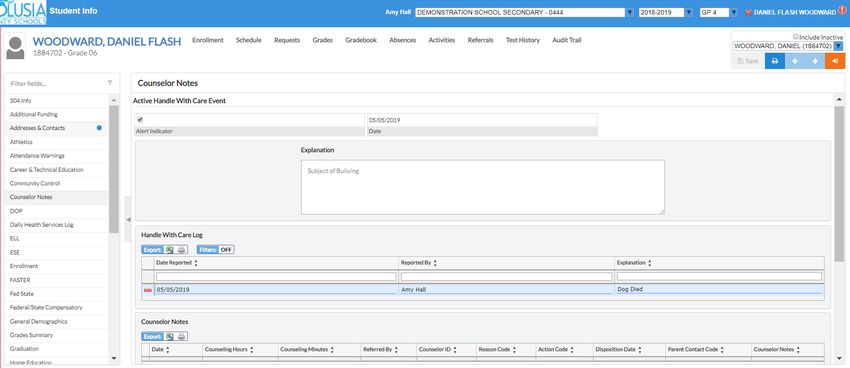Sort Counselor Notes by Date
Screen dimensions: 850x368
(168, 350)
